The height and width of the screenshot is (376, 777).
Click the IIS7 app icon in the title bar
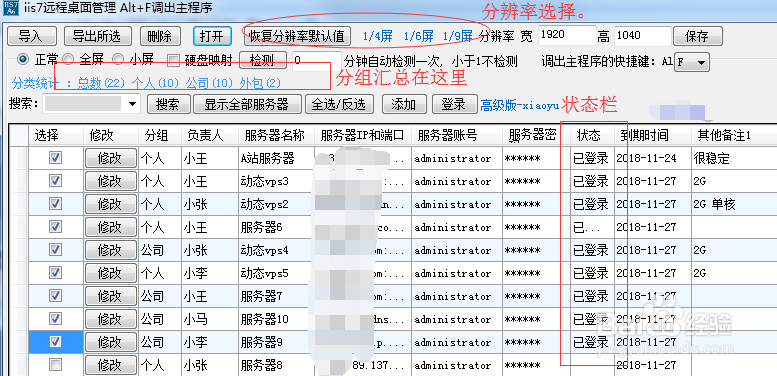point(11,8)
